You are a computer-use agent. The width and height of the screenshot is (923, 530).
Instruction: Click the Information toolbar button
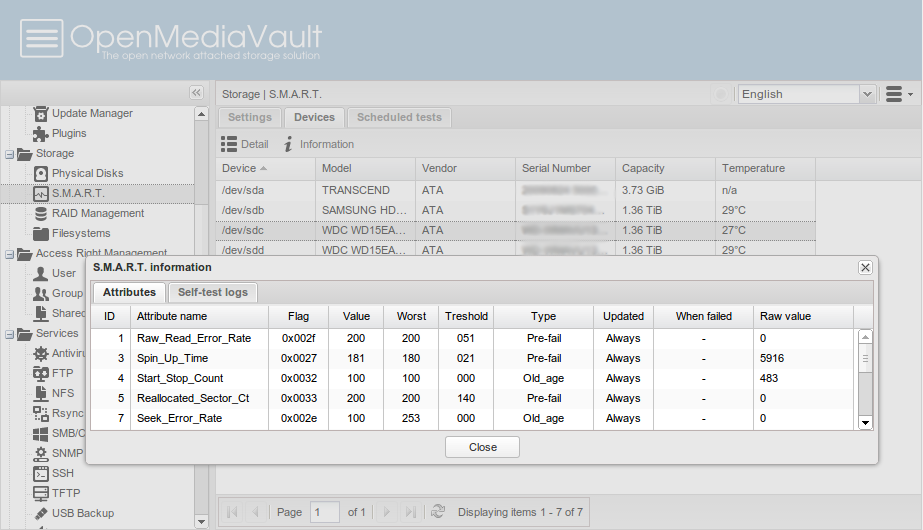[318, 144]
